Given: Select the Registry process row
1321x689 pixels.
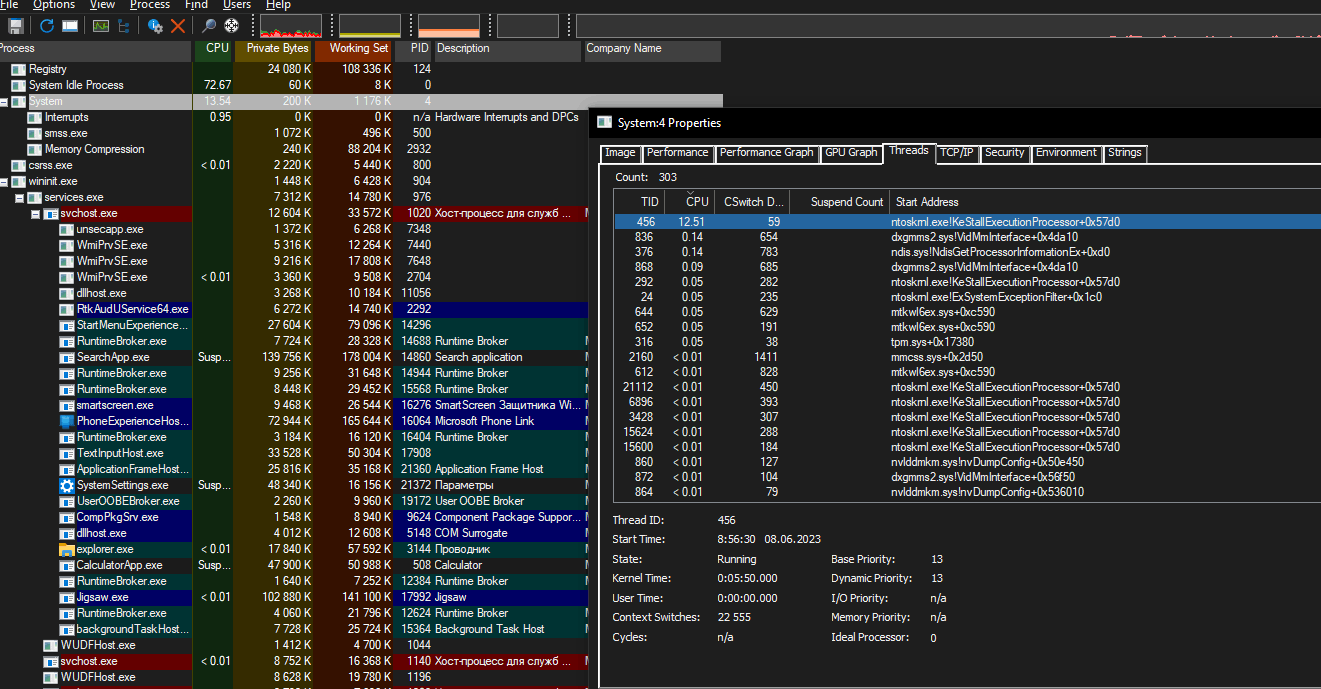Looking at the screenshot, I should [360, 69].
